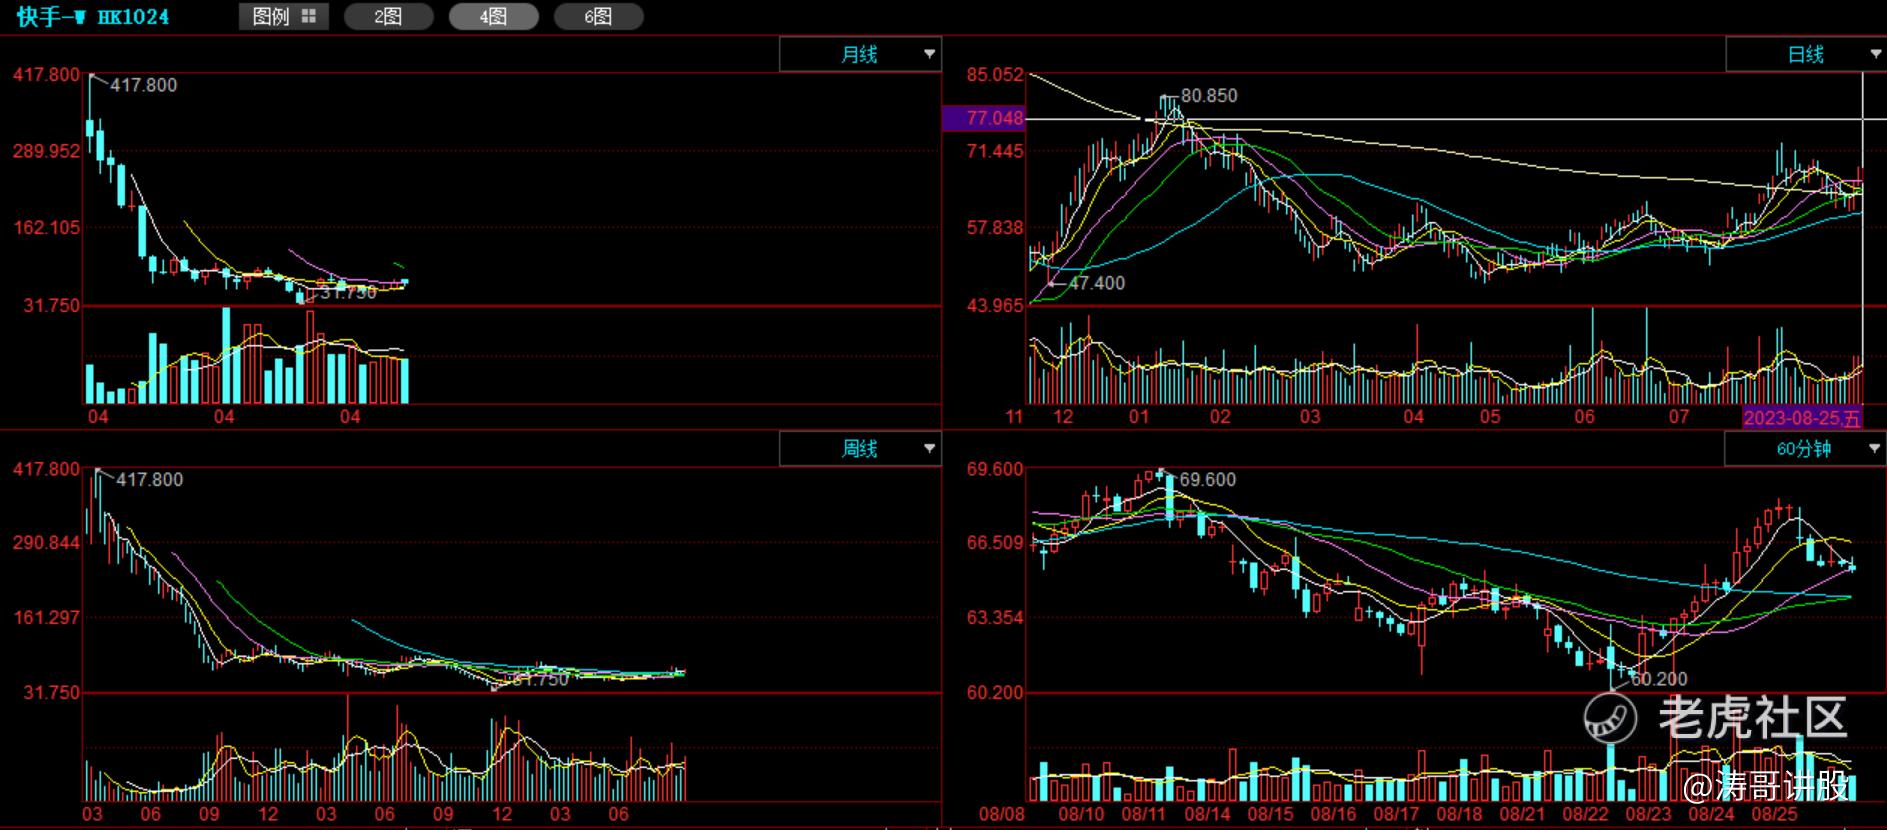Click the 57.838 price axis label
Viewport: 1887px width, 830px height.
(x=995, y=227)
